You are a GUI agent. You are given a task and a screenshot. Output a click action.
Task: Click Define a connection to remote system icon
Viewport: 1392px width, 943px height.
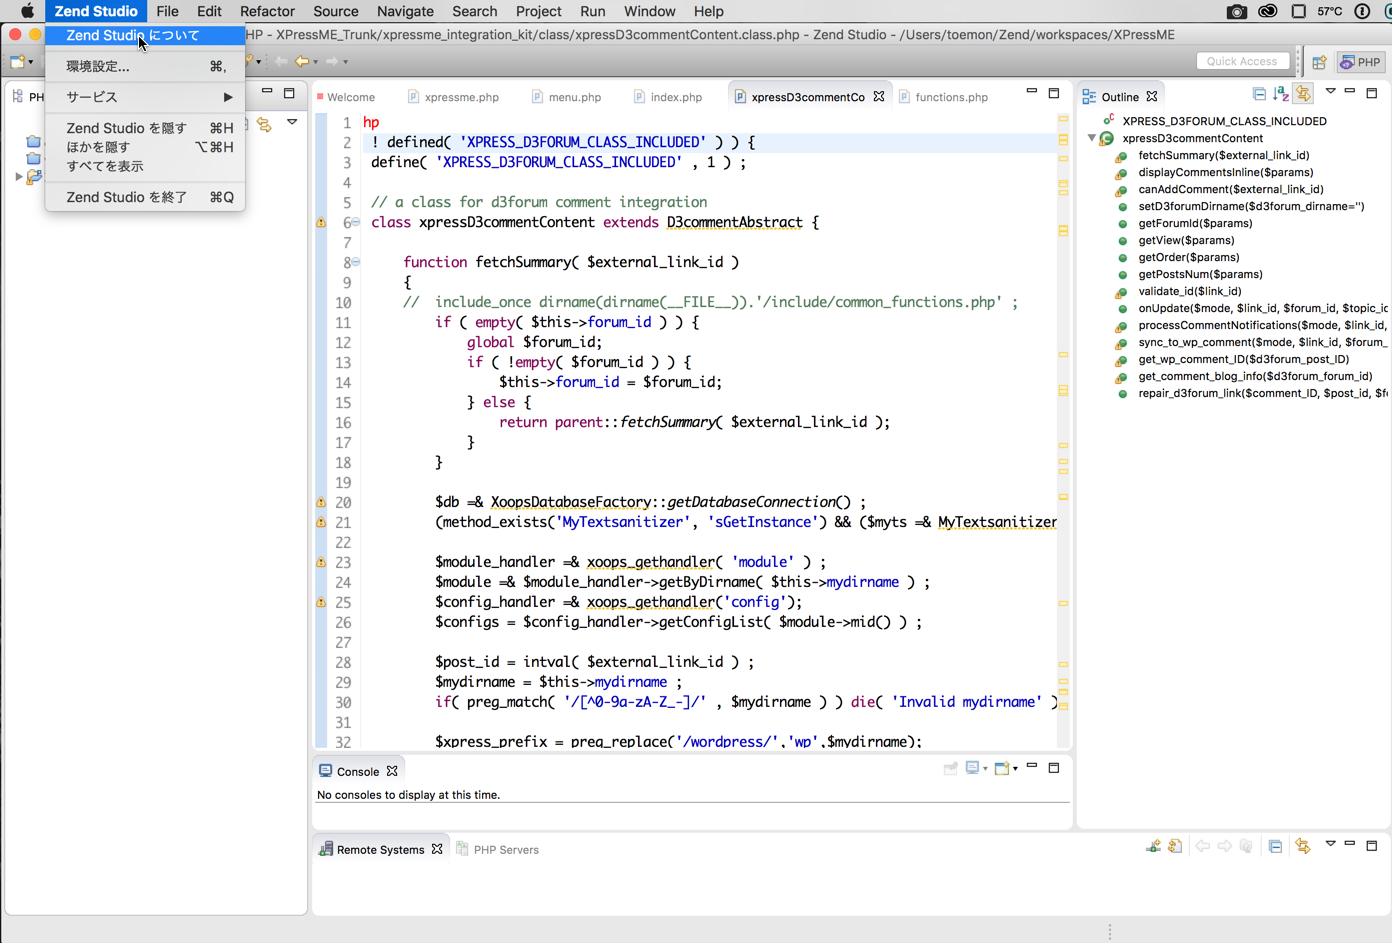point(1153,846)
